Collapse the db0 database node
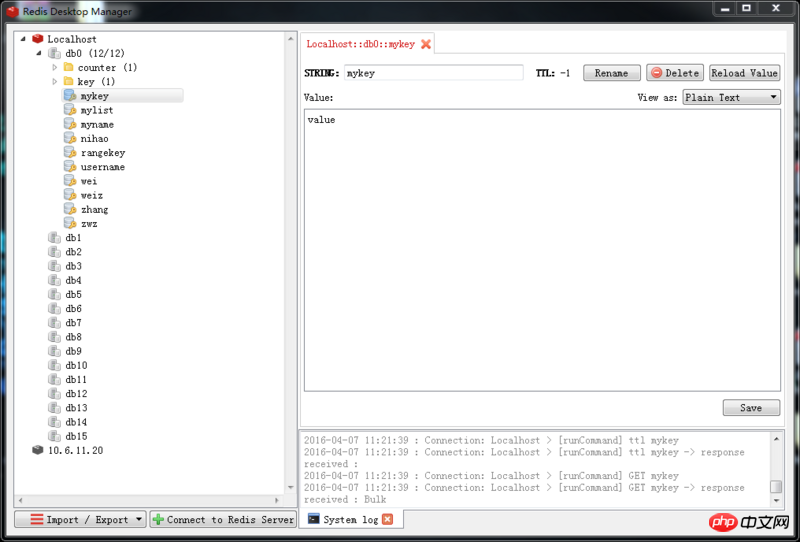This screenshot has height=542, width=800. click(39, 53)
